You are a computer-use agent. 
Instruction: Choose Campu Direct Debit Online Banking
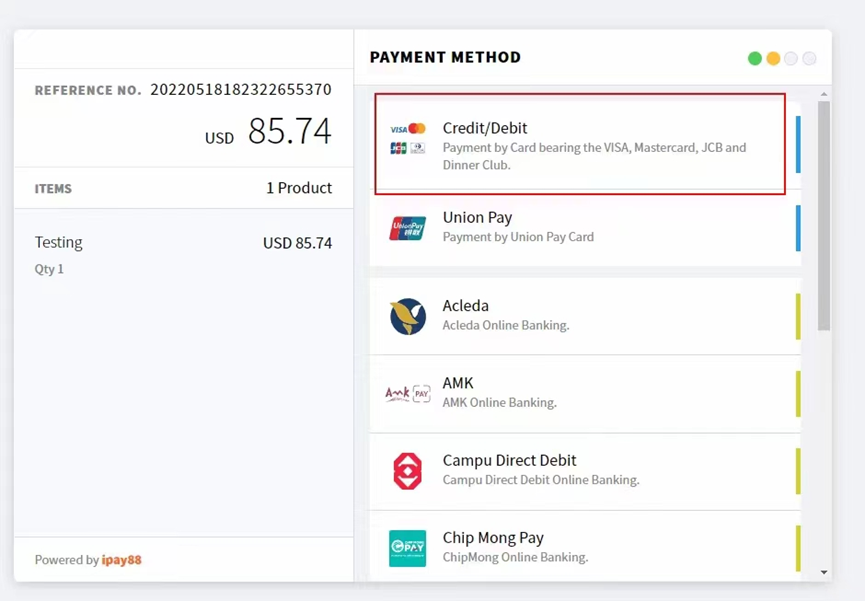[585, 471]
